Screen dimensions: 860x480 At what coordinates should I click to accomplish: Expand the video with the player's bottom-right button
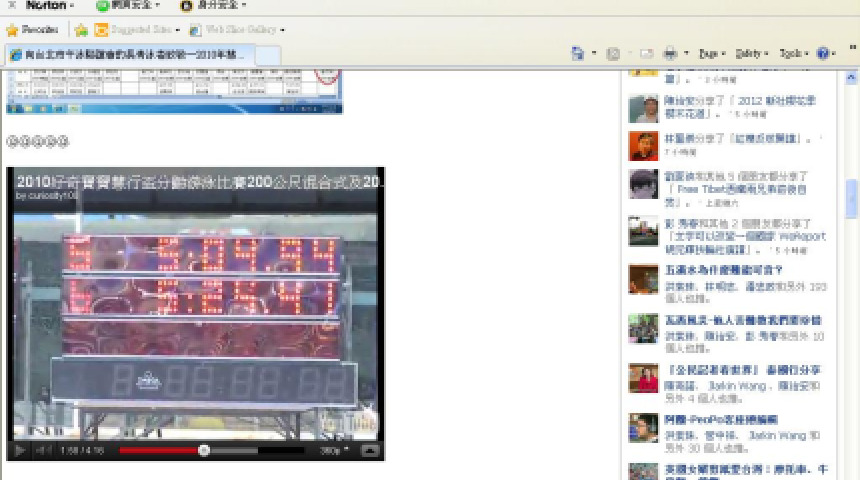[370, 451]
